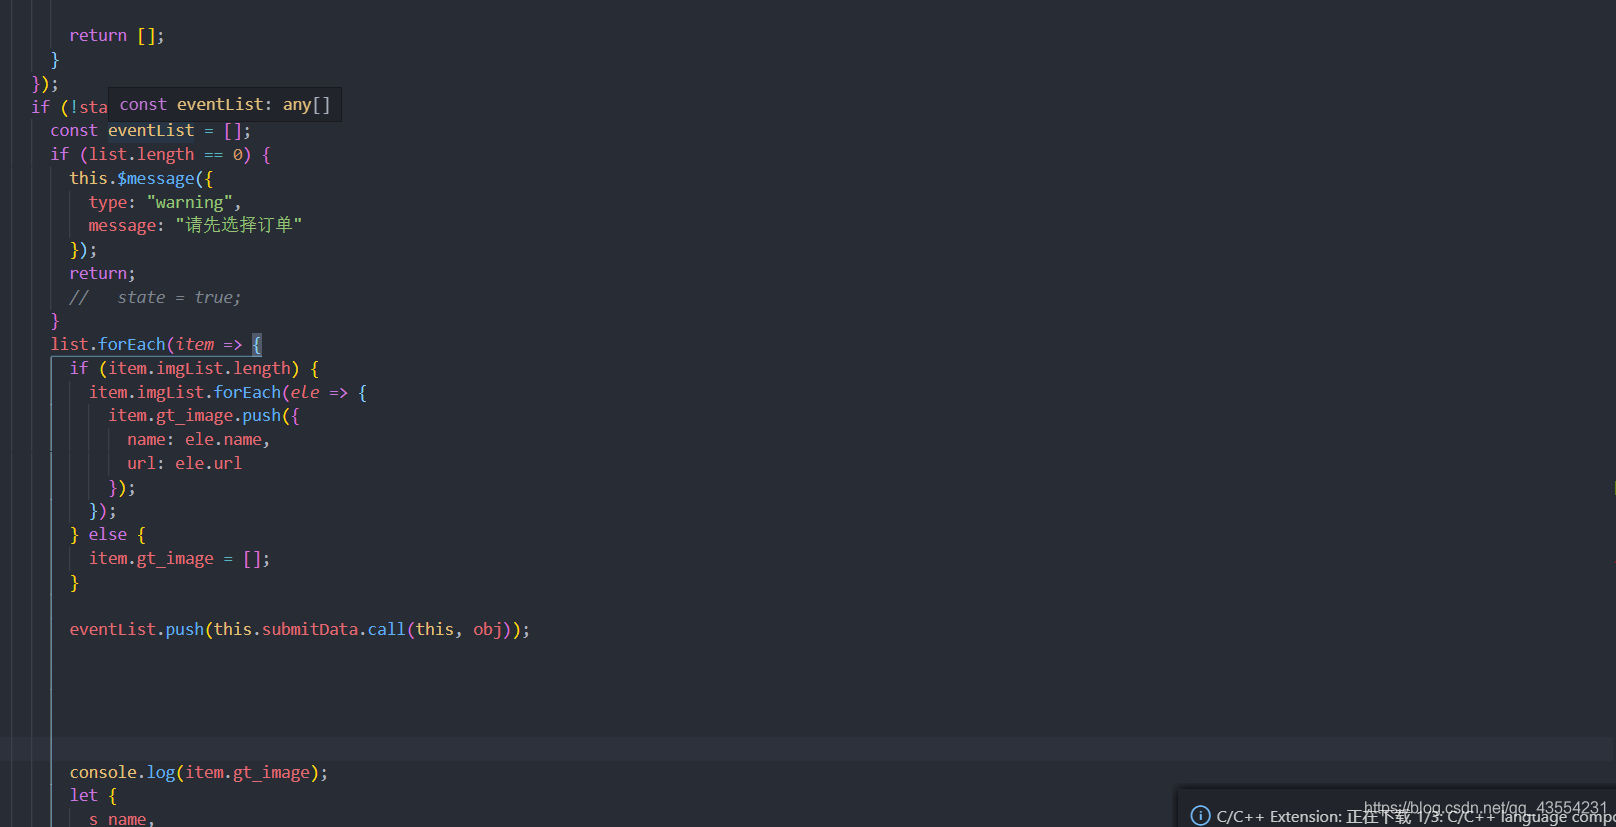1616x827 pixels.
Task: Click 'url: ele.url' line
Action: pos(185,463)
